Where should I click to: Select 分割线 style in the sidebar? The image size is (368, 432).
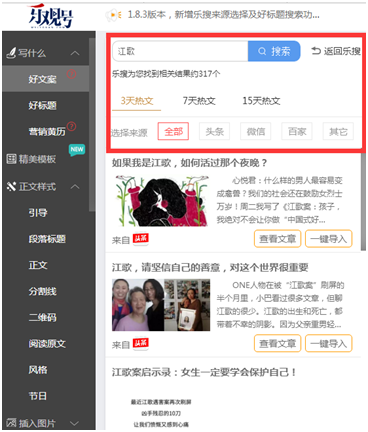(43, 291)
